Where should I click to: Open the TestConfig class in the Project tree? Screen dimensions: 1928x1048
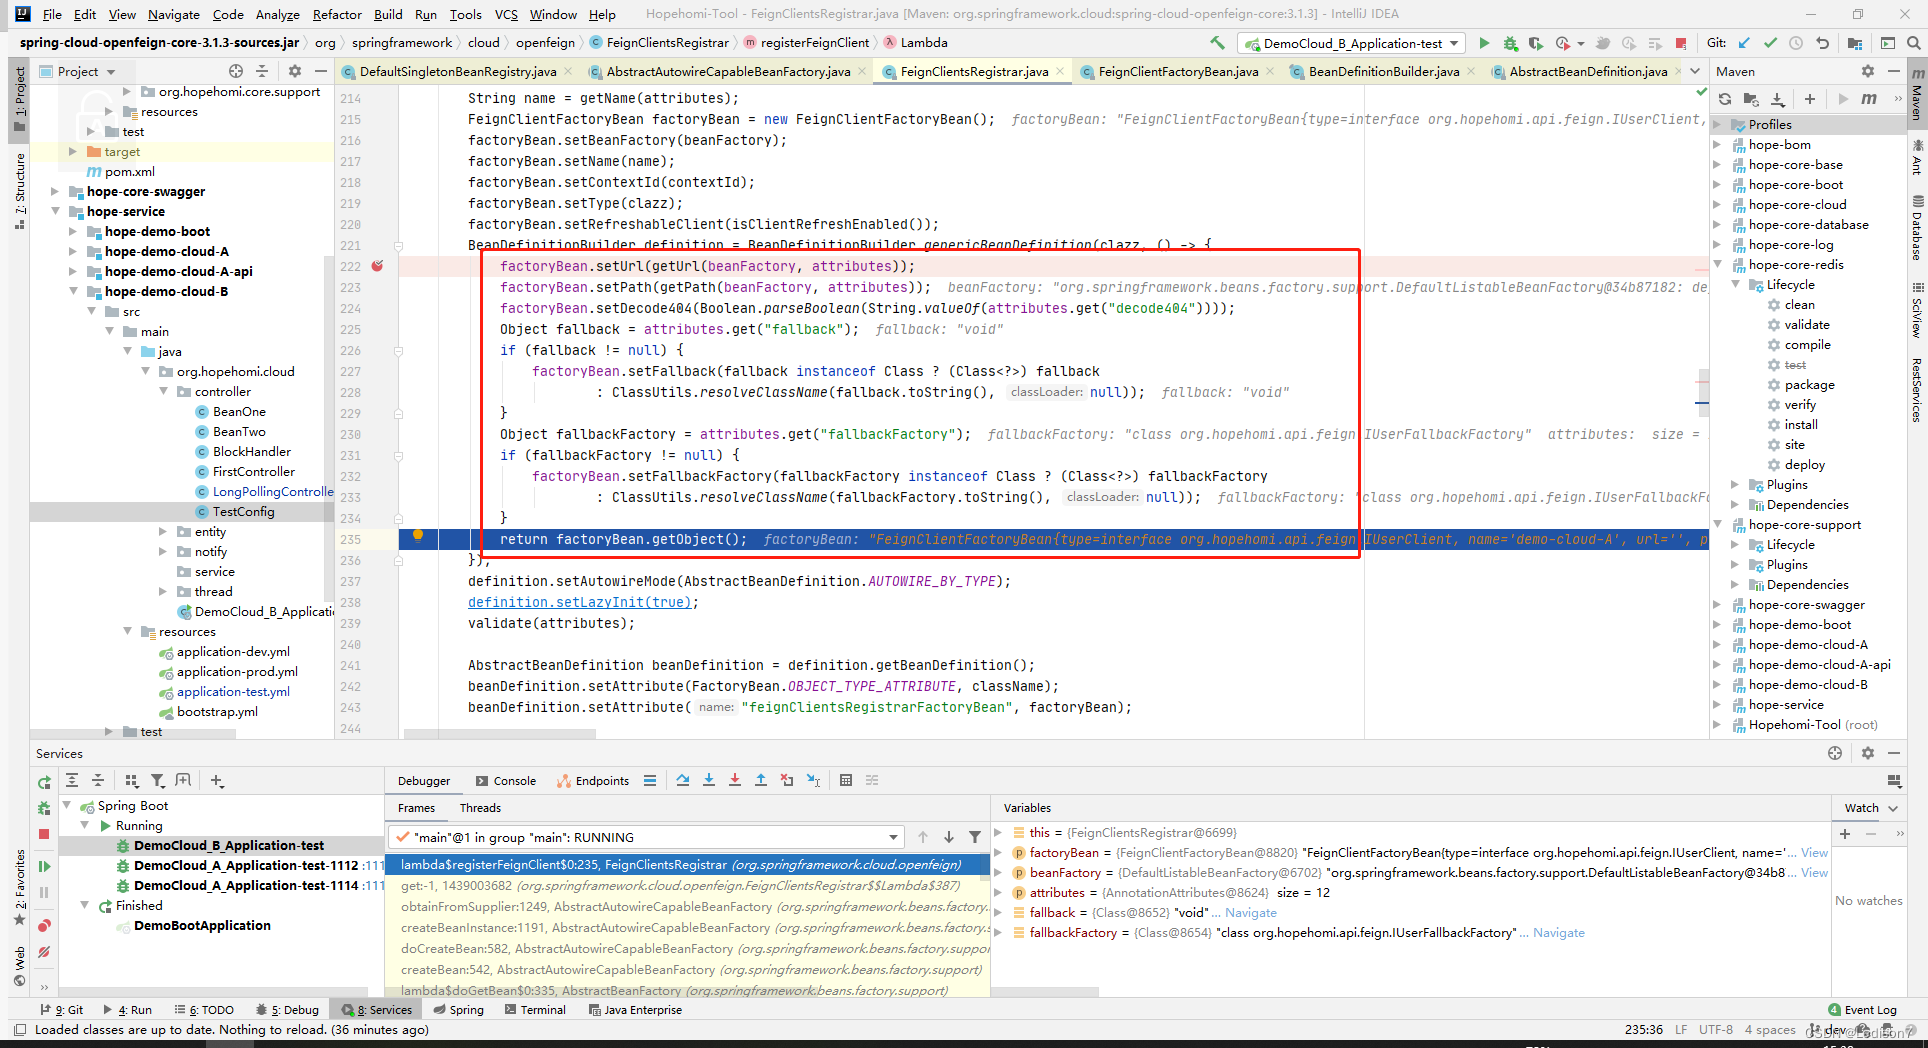coord(243,511)
